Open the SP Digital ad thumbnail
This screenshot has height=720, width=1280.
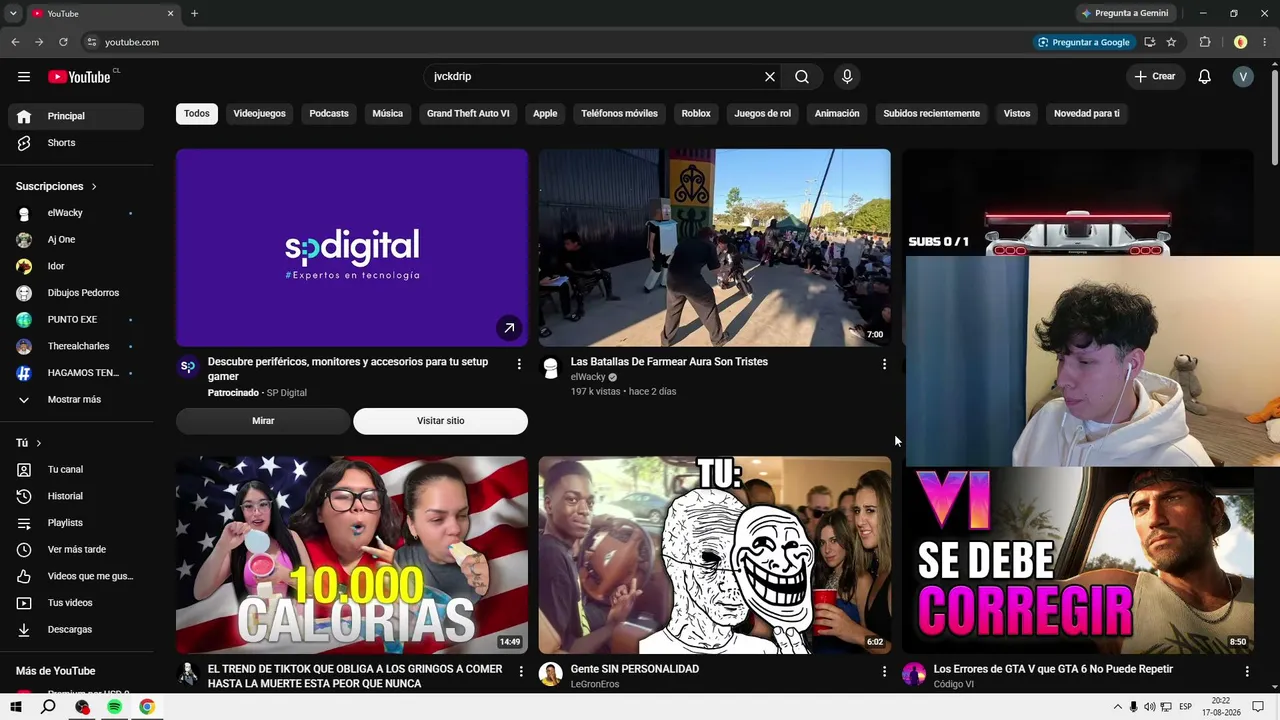point(352,248)
